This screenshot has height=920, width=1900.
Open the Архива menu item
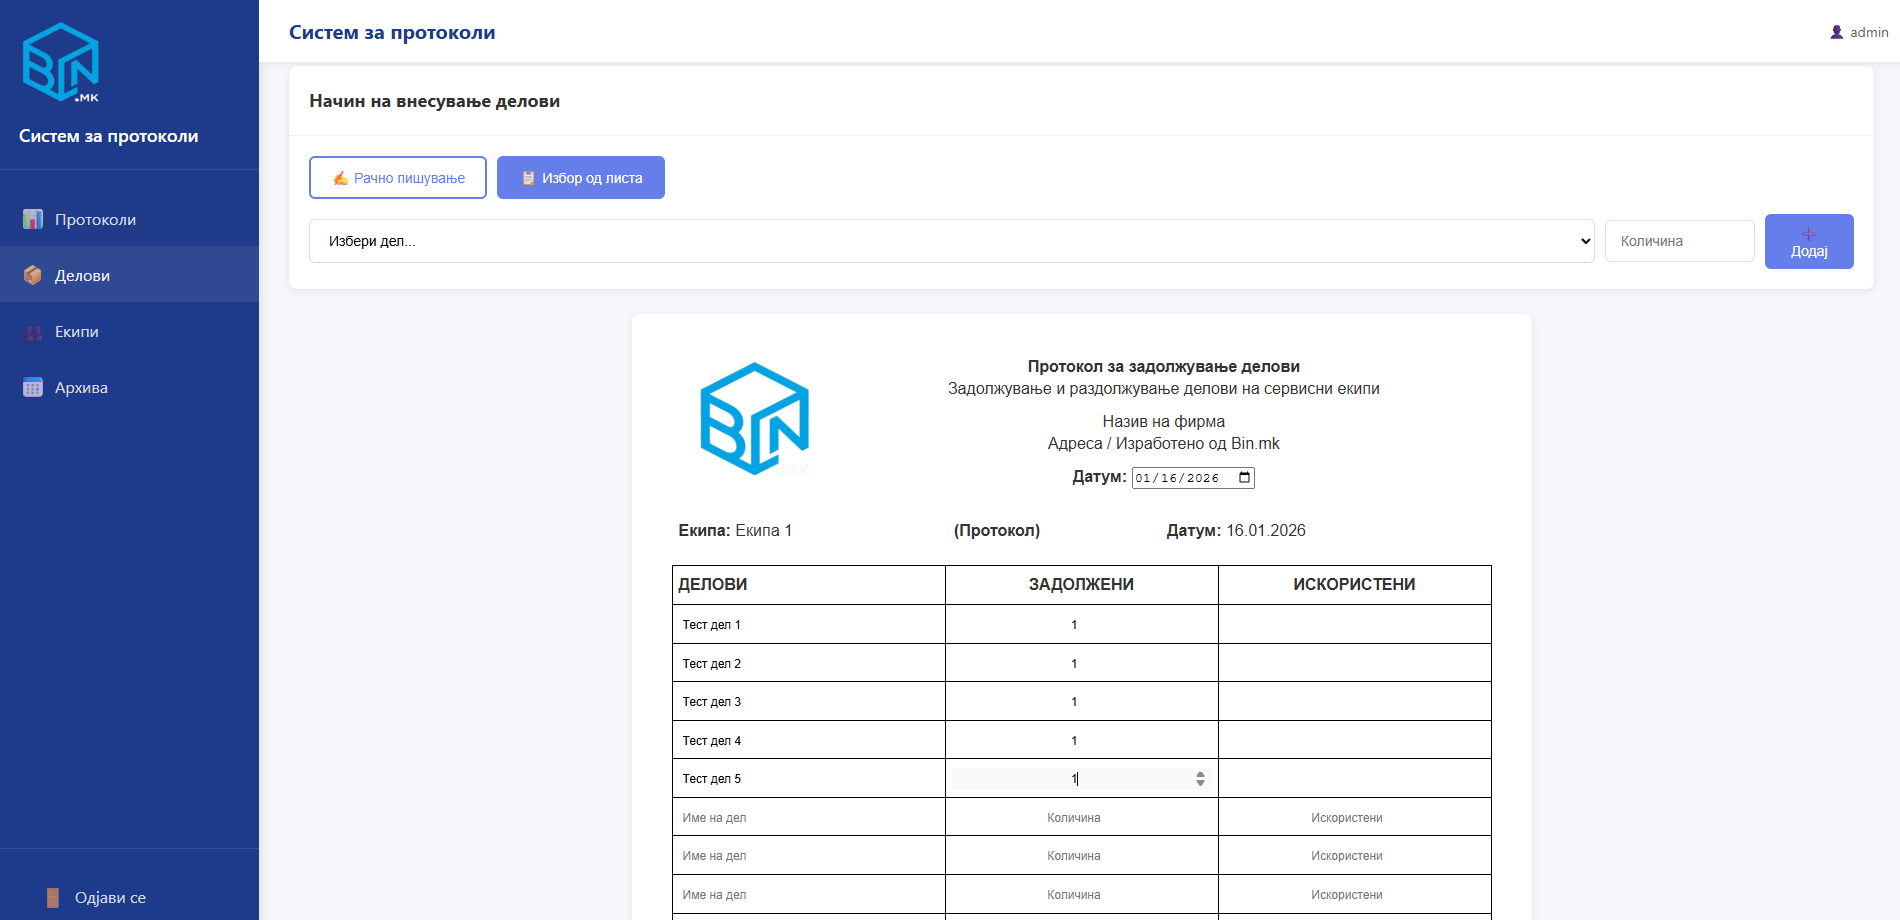(81, 388)
